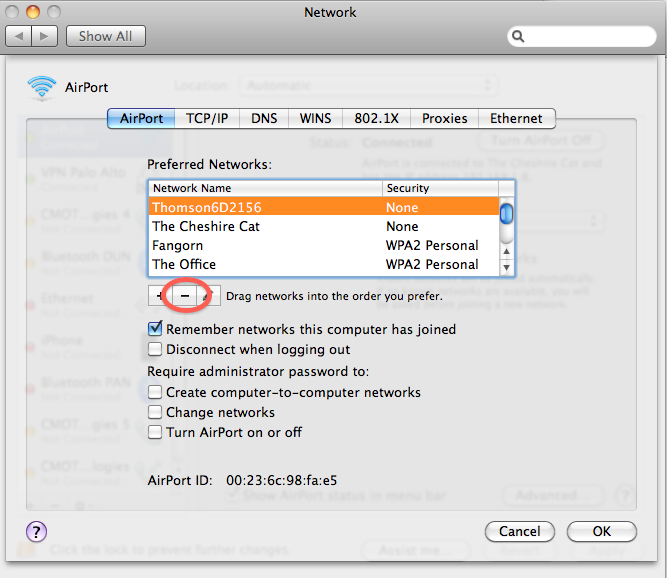Toggle Turn AirPort on or off checkbox

click(155, 432)
